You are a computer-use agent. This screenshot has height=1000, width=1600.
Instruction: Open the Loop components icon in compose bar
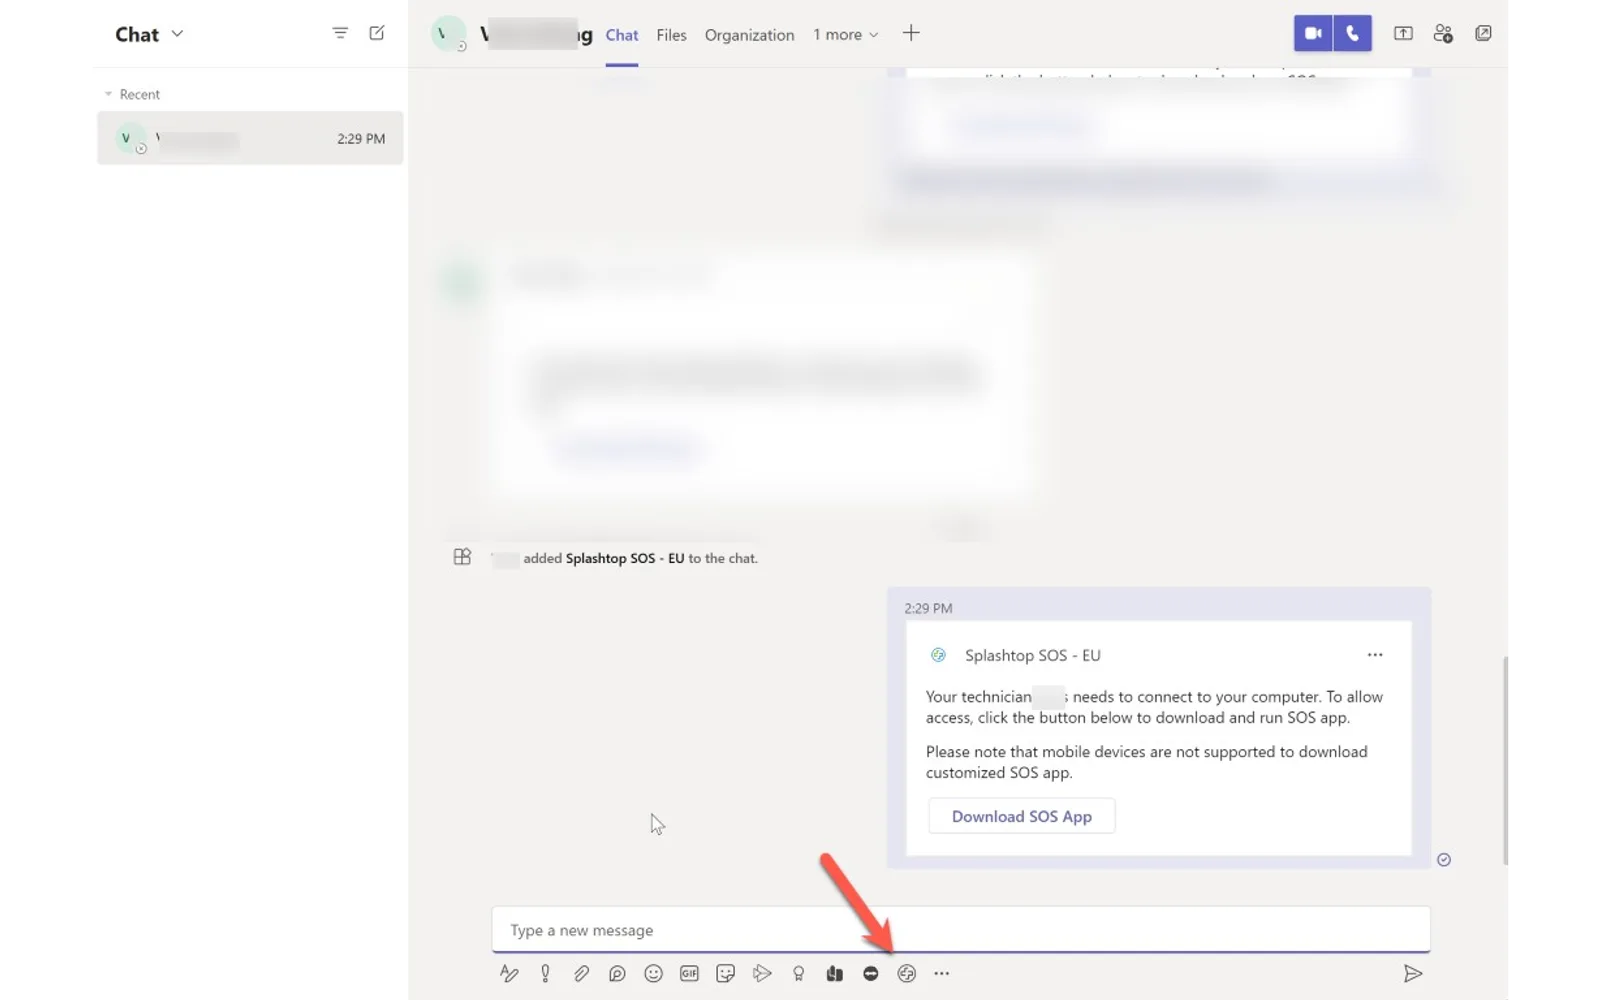click(x=617, y=973)
